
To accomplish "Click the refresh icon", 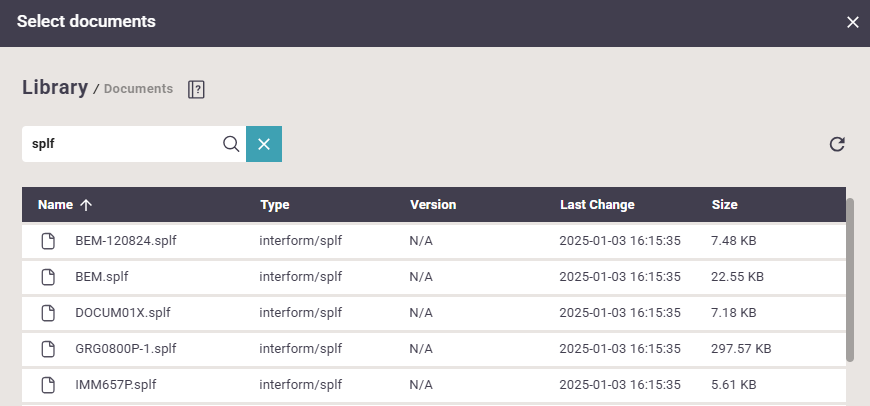I will coord(837,144).
